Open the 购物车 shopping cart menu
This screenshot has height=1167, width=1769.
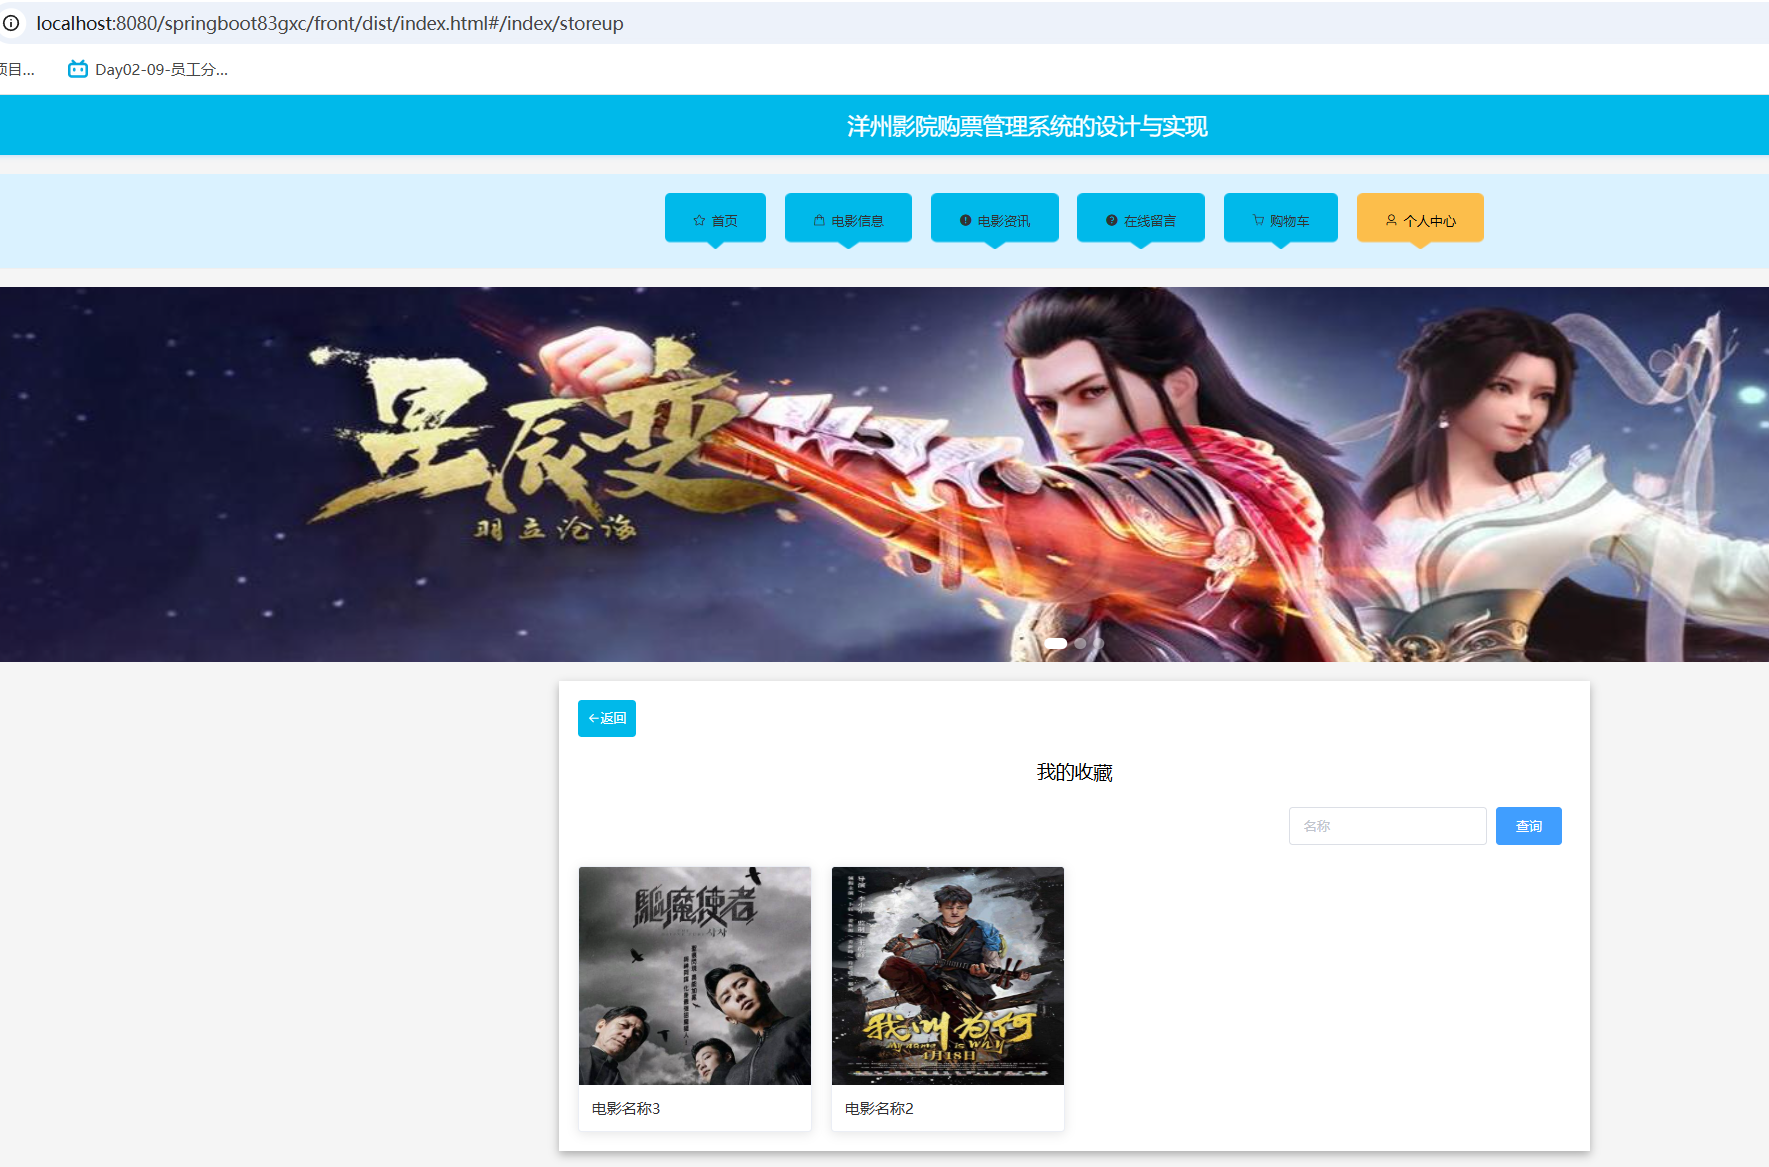1281,218
